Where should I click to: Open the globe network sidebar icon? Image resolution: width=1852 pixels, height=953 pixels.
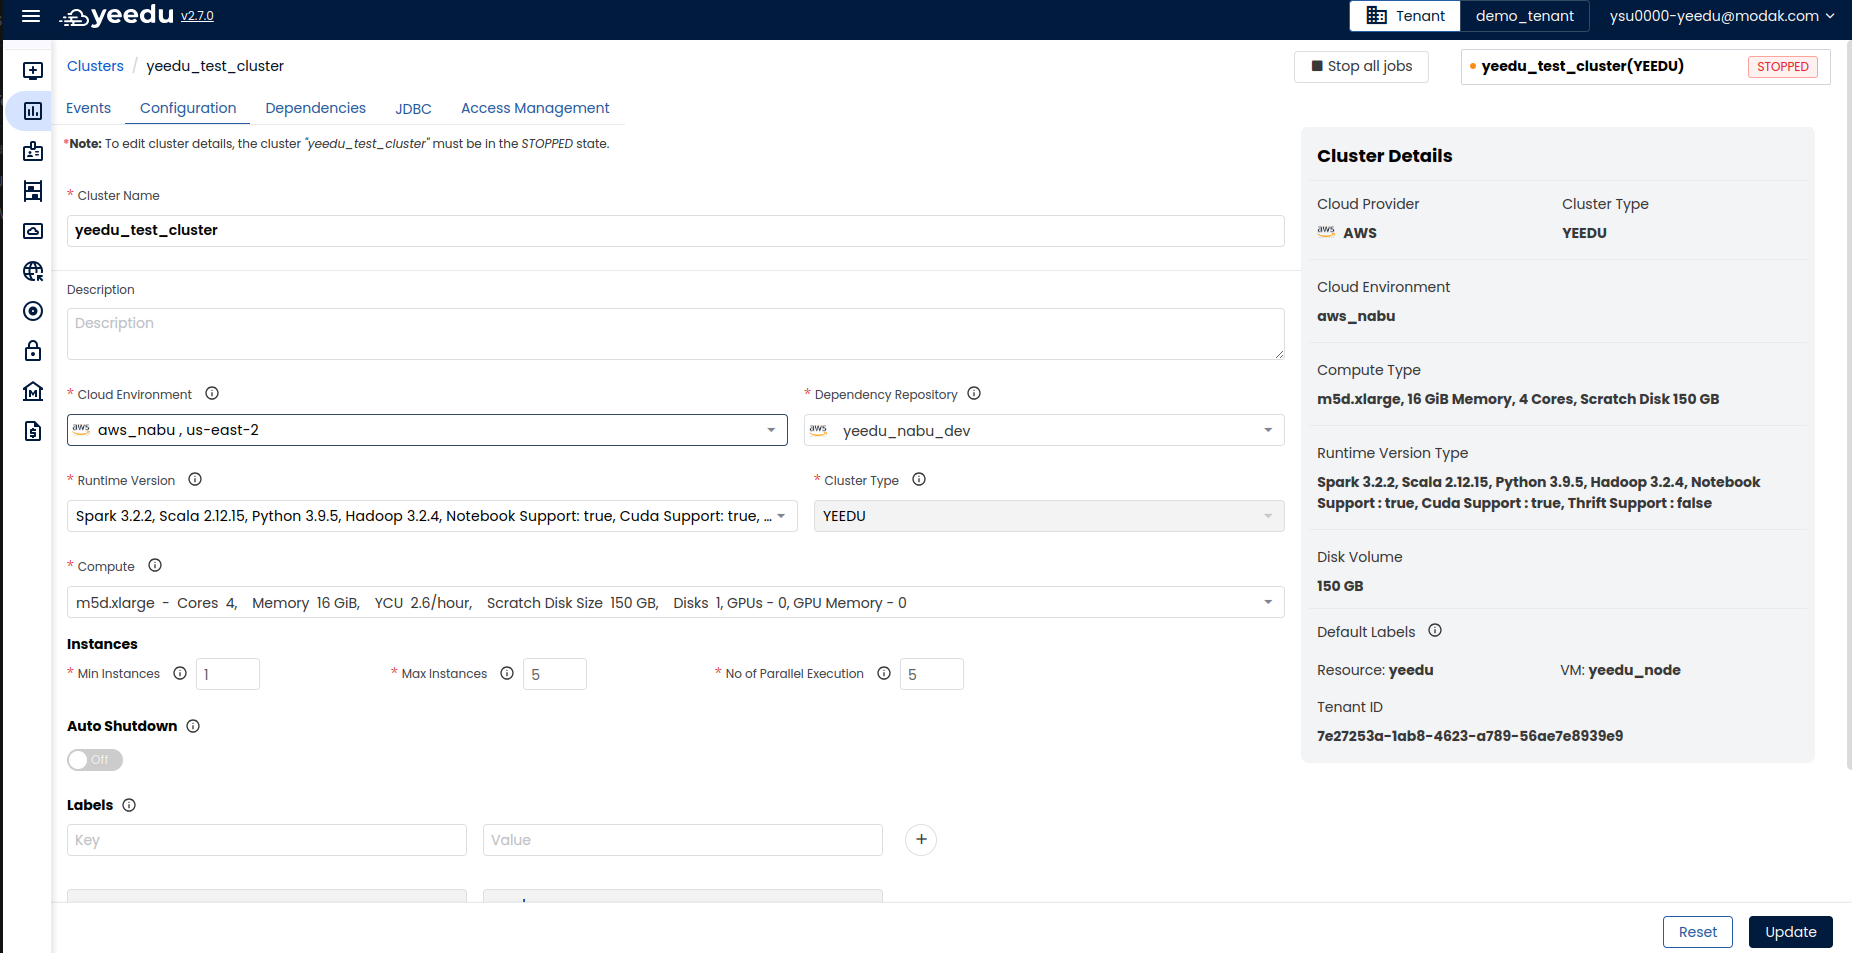(33, 271)
